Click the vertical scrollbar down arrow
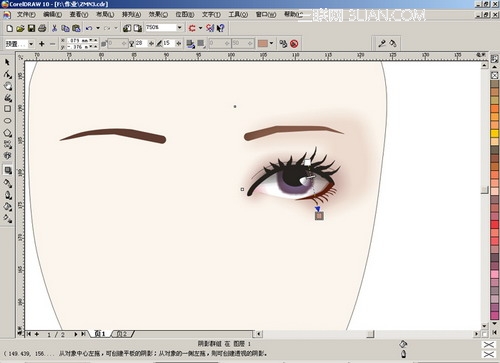The width and height of the screenshot is (500, 363). (484, 326)
